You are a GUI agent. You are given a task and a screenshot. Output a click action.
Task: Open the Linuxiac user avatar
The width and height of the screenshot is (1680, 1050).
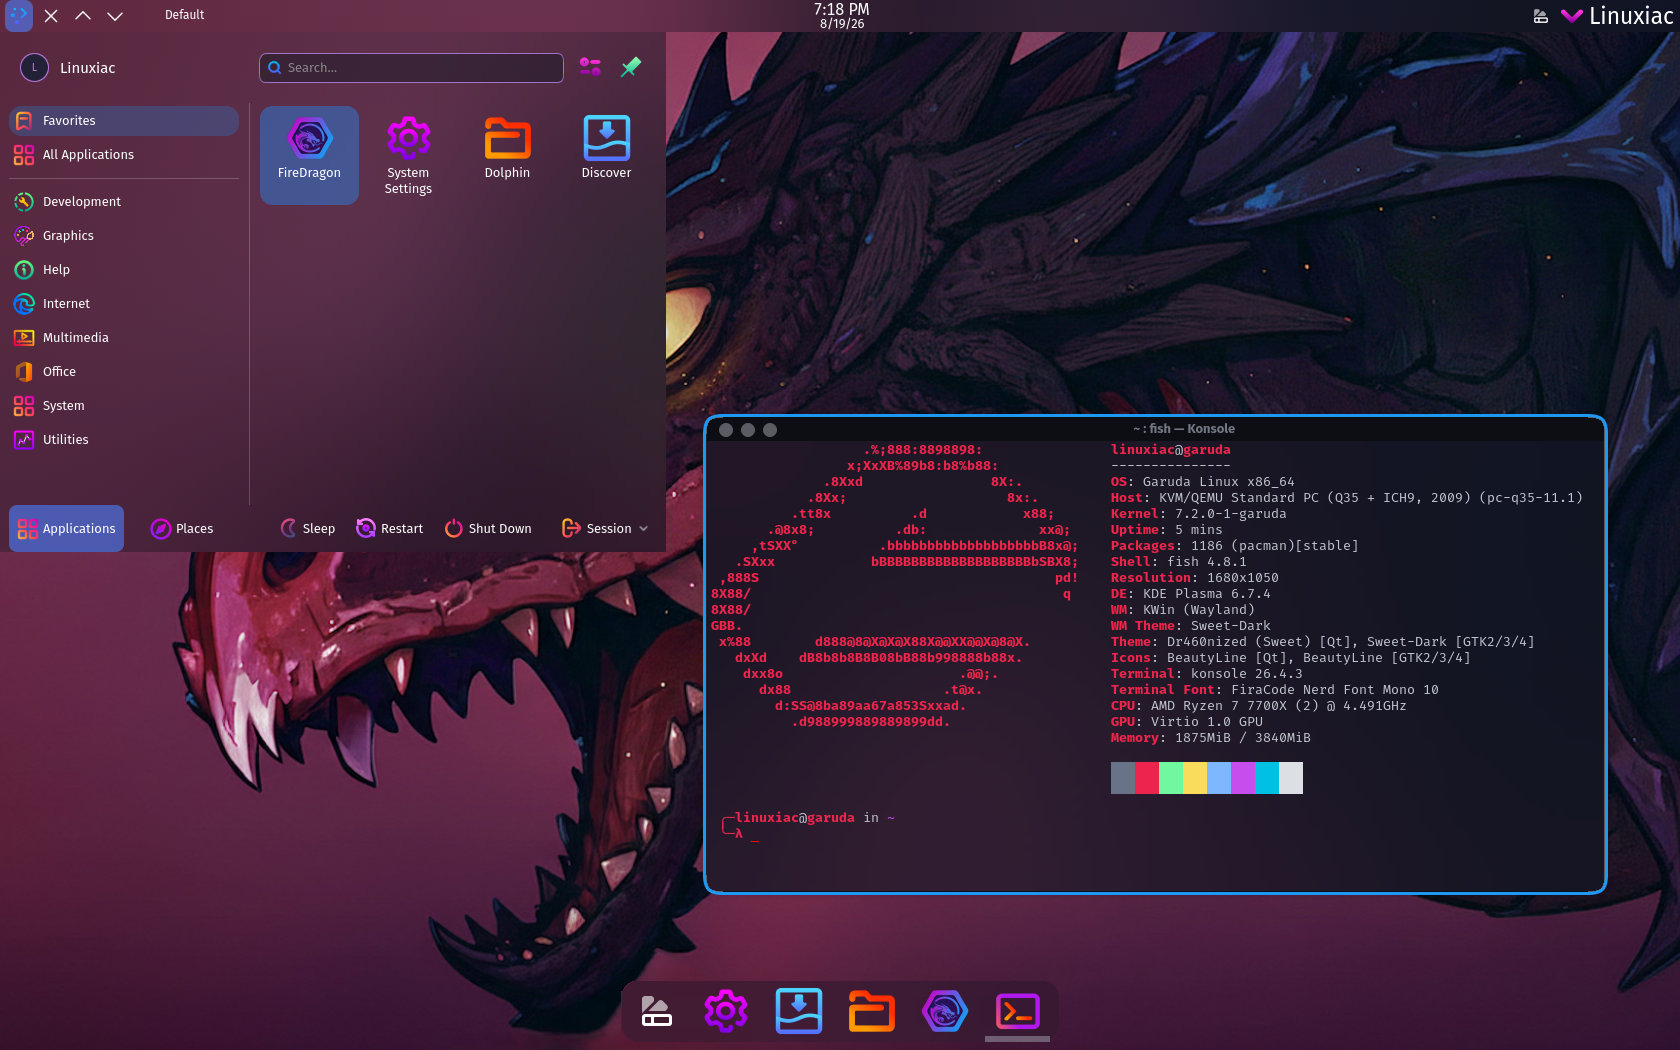pyautogui.click(x=34, y=67)
